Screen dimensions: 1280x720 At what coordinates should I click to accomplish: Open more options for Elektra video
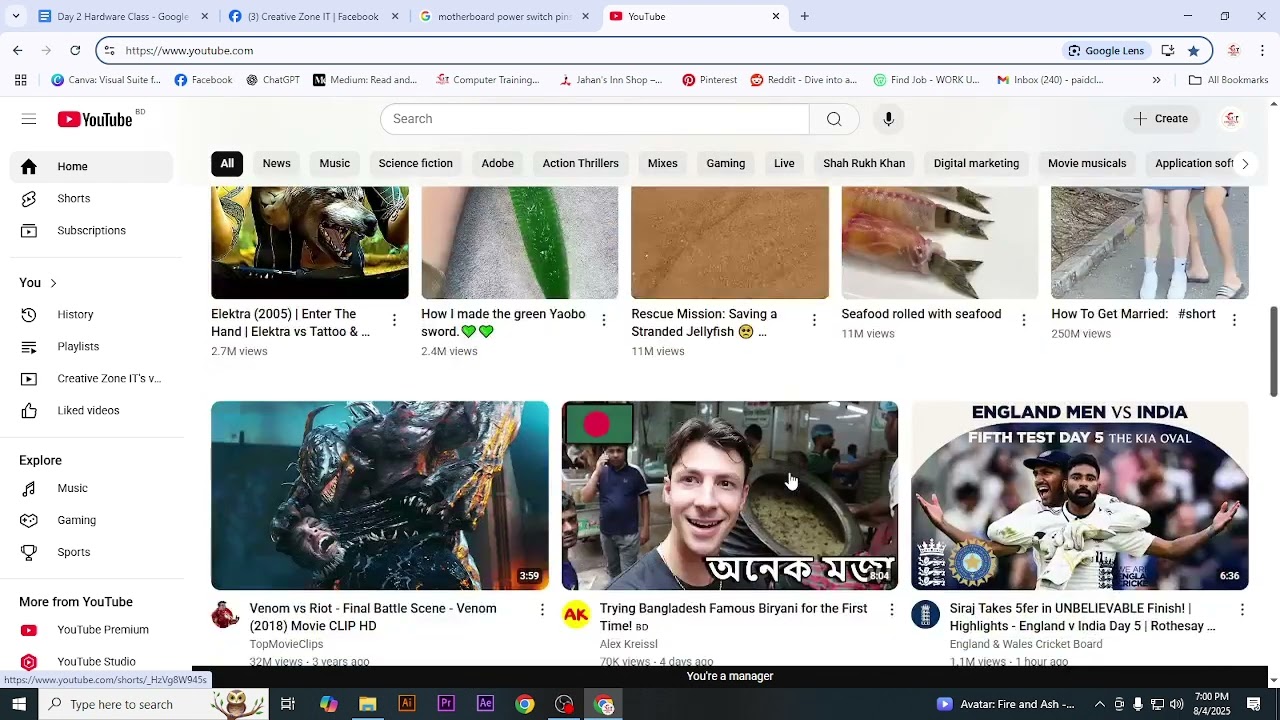coord(394,320)
